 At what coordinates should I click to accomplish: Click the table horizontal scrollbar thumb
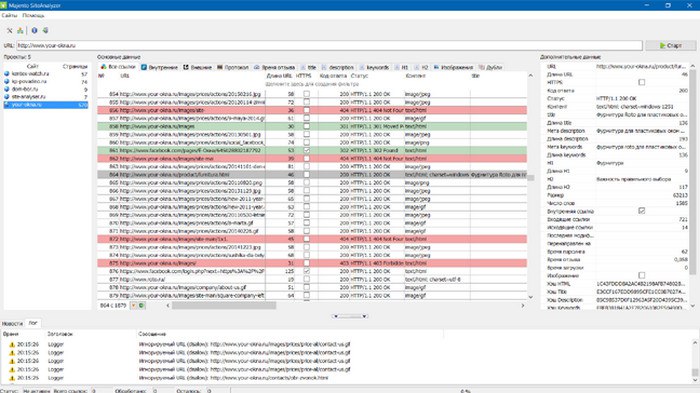224,305
